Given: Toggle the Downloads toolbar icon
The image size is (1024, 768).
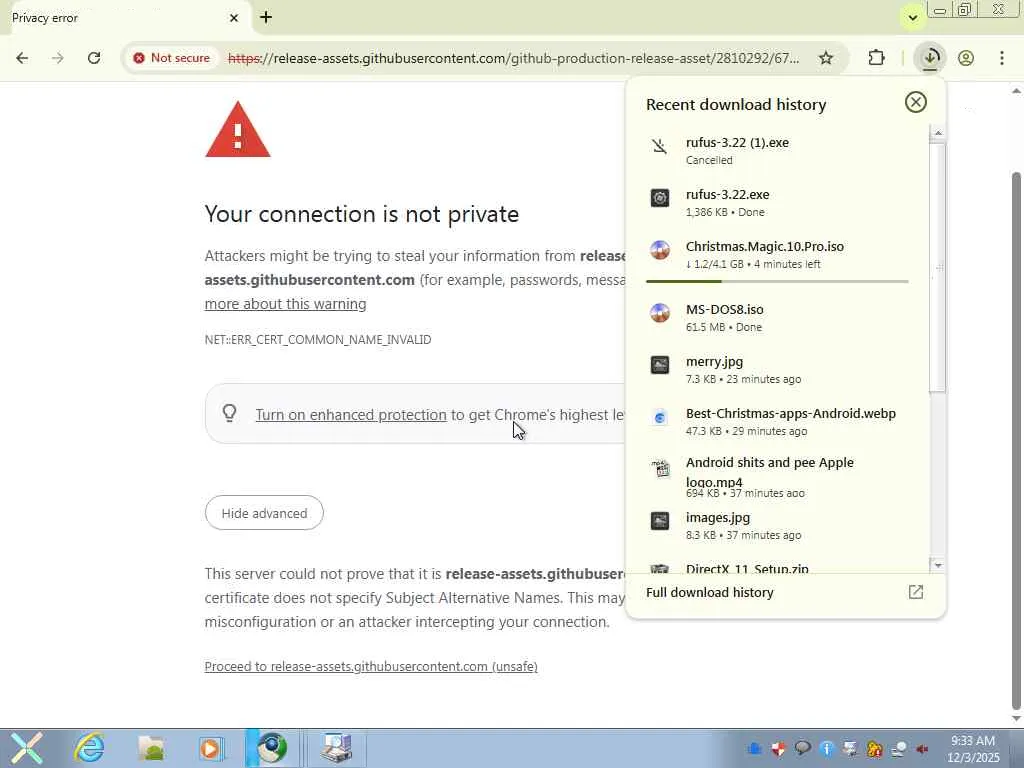Looking at the screenshot, I should (x=931, y=58).
